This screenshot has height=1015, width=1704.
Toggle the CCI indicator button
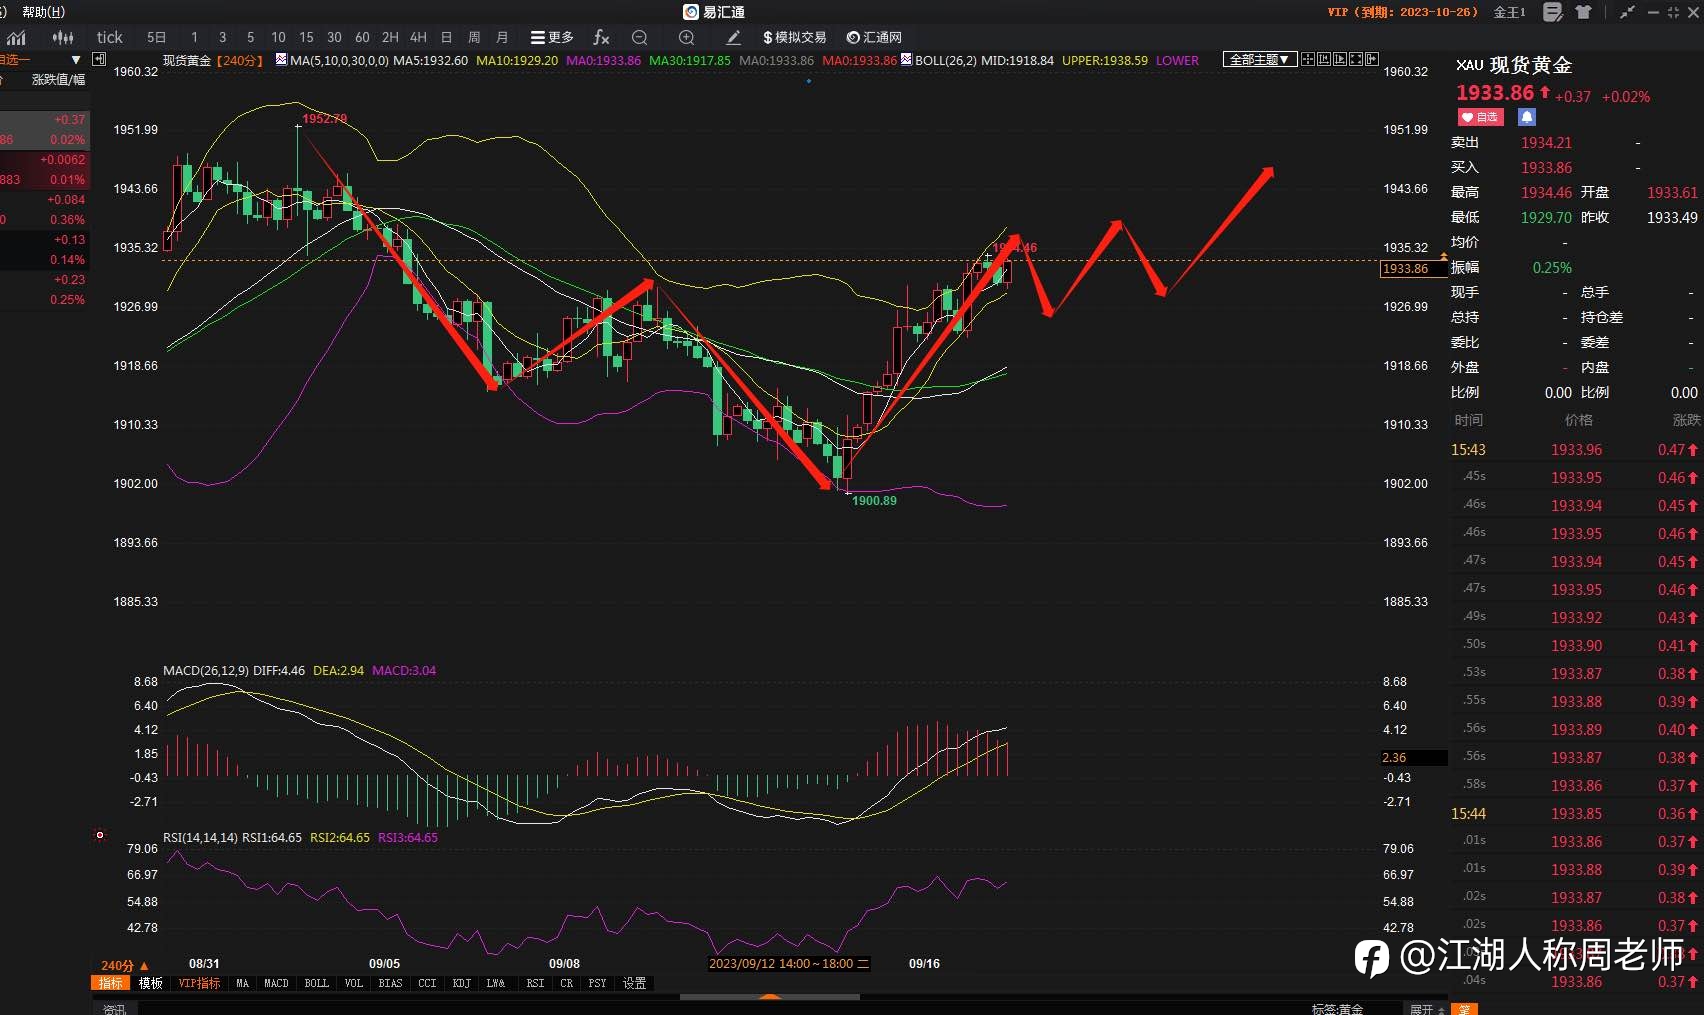coord(427,984)
